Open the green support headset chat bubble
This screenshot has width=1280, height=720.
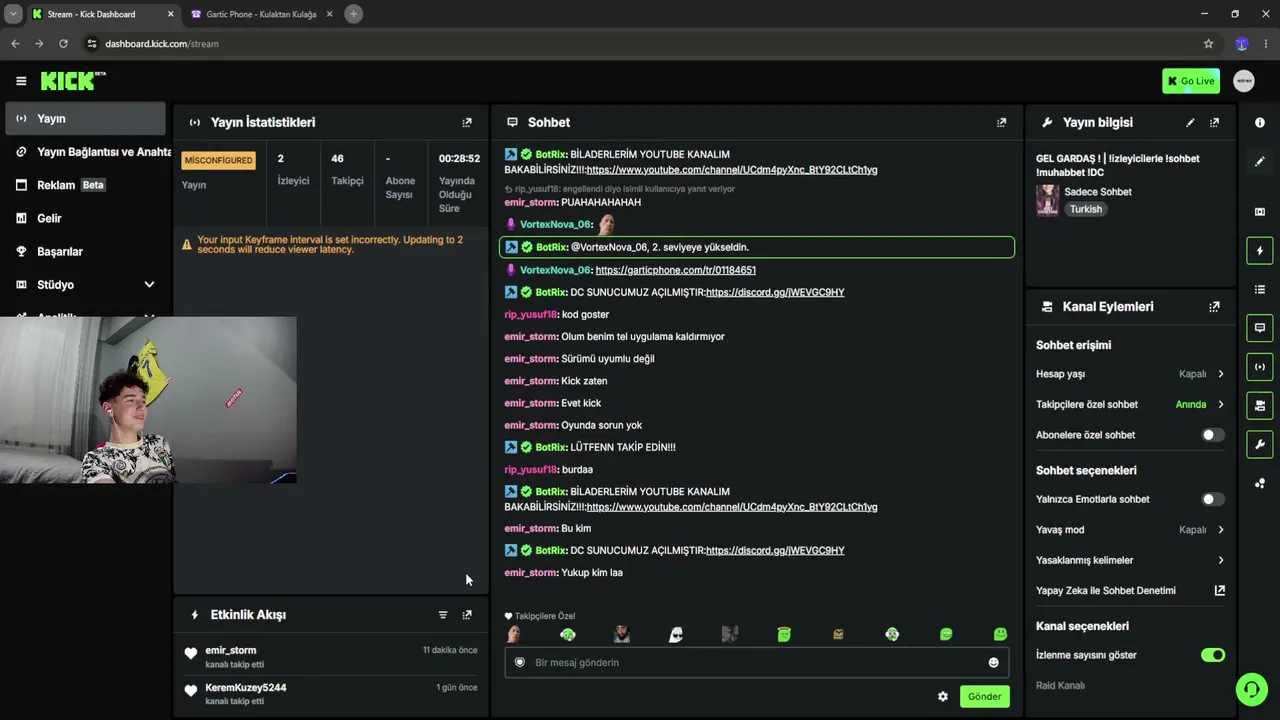1251,689
